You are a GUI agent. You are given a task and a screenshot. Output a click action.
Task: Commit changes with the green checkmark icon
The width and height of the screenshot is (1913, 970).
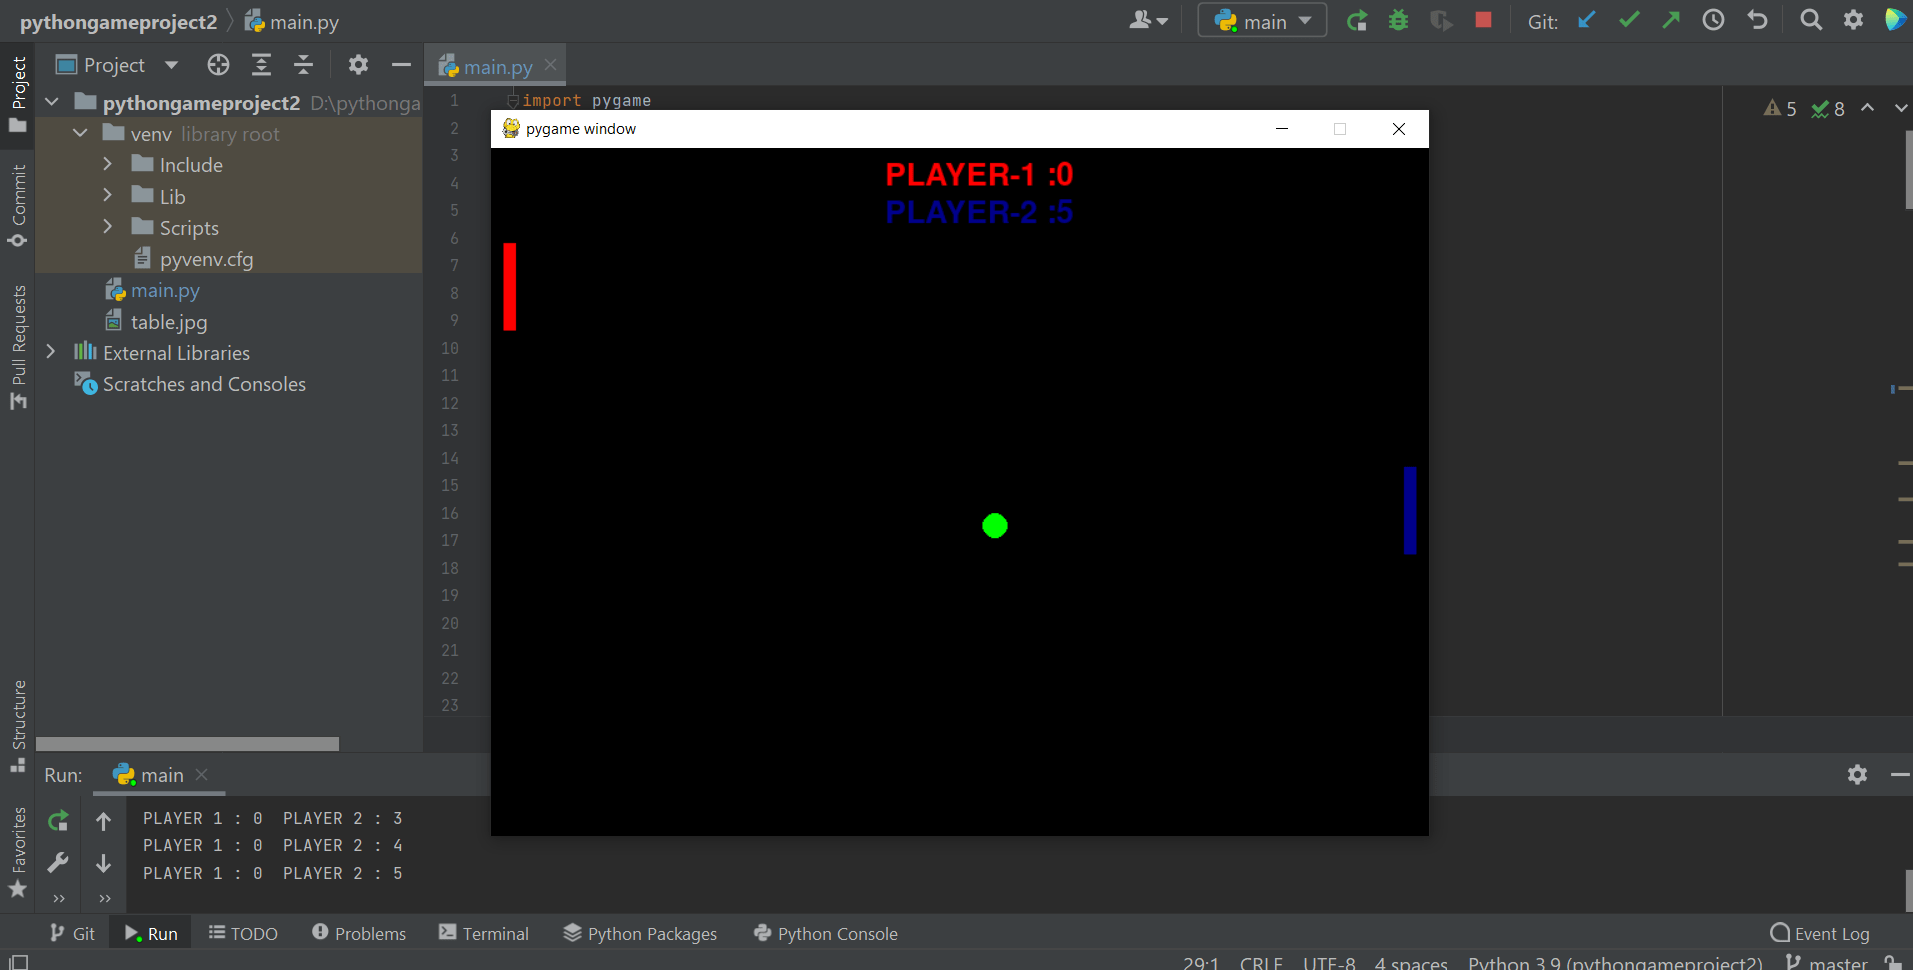(x=1630, y=20)
